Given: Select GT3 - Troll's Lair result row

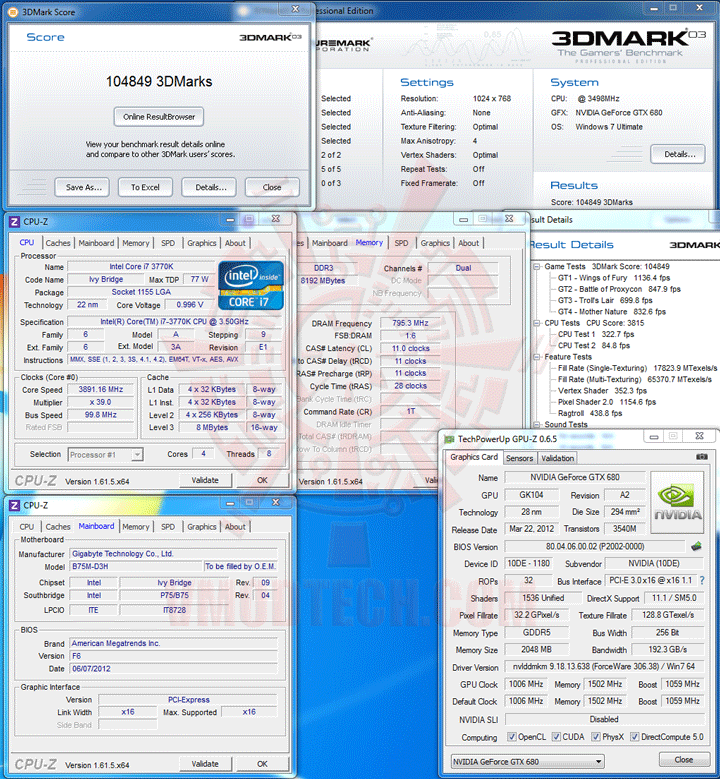Looking at the screenshot, I should click(x=605, y=301).
